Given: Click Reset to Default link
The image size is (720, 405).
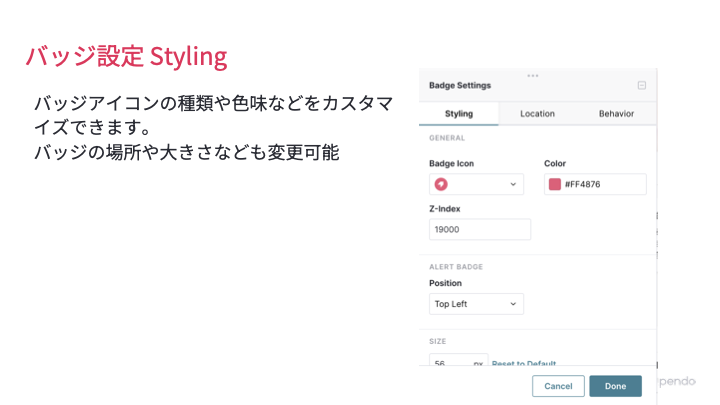Looking at the screenshot, I should coord(524,363).
